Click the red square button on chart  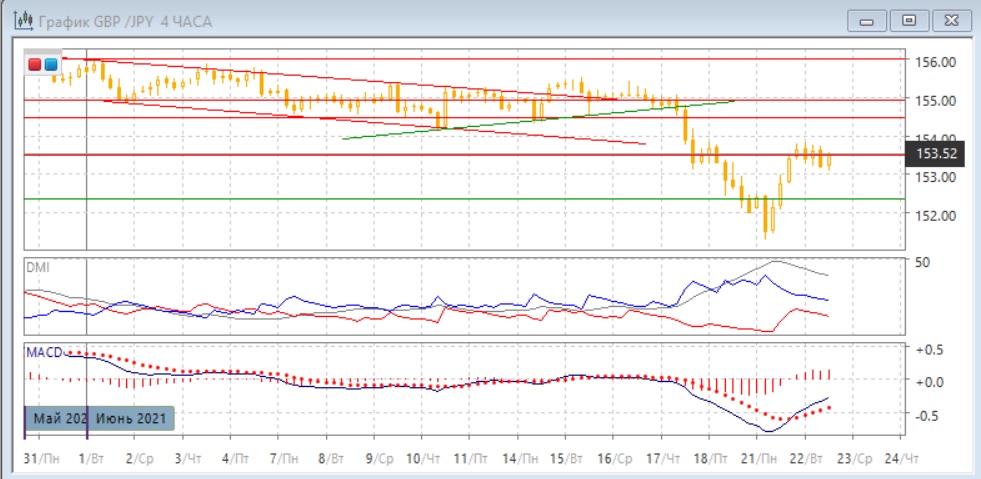point(35,64)
